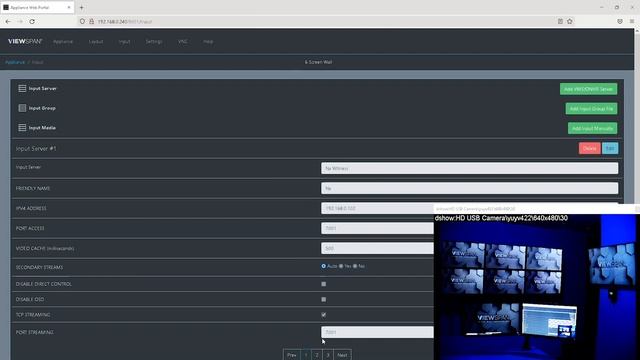The width and height of the screenshot is (640, 360).
Task: Click the Input Server field value
Action: tap(469, 168)
